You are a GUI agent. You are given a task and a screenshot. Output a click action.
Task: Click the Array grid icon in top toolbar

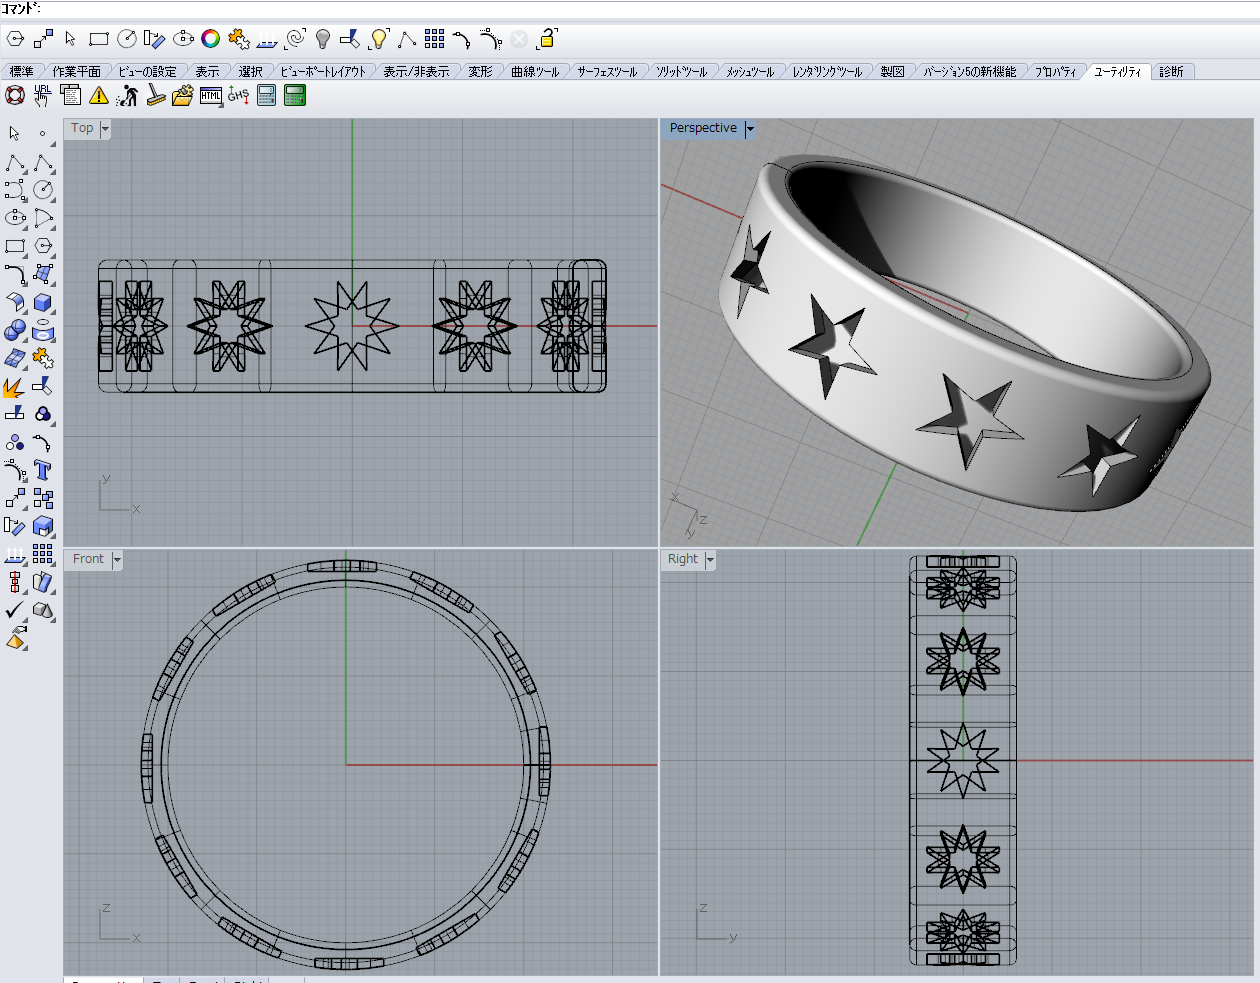tap(435, 39)
